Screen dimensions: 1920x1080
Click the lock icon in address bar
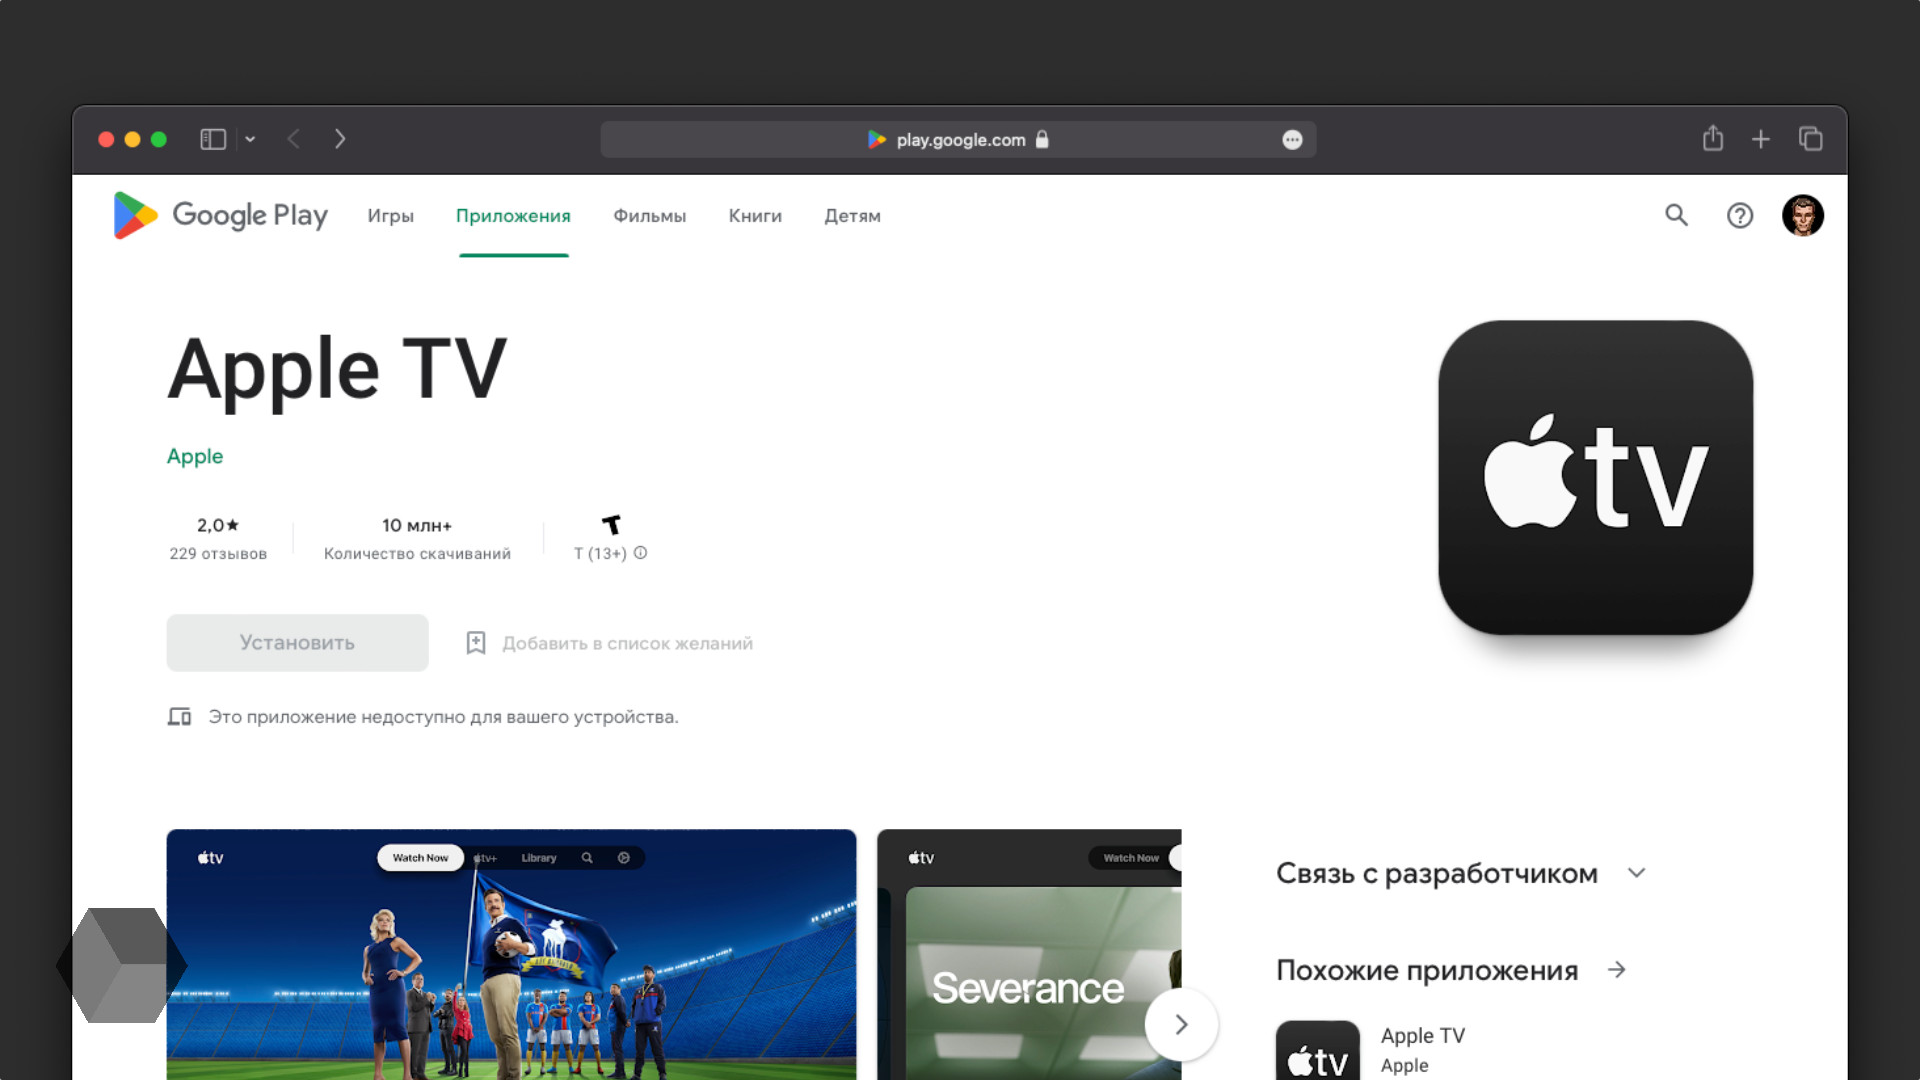coord(1042,139)
